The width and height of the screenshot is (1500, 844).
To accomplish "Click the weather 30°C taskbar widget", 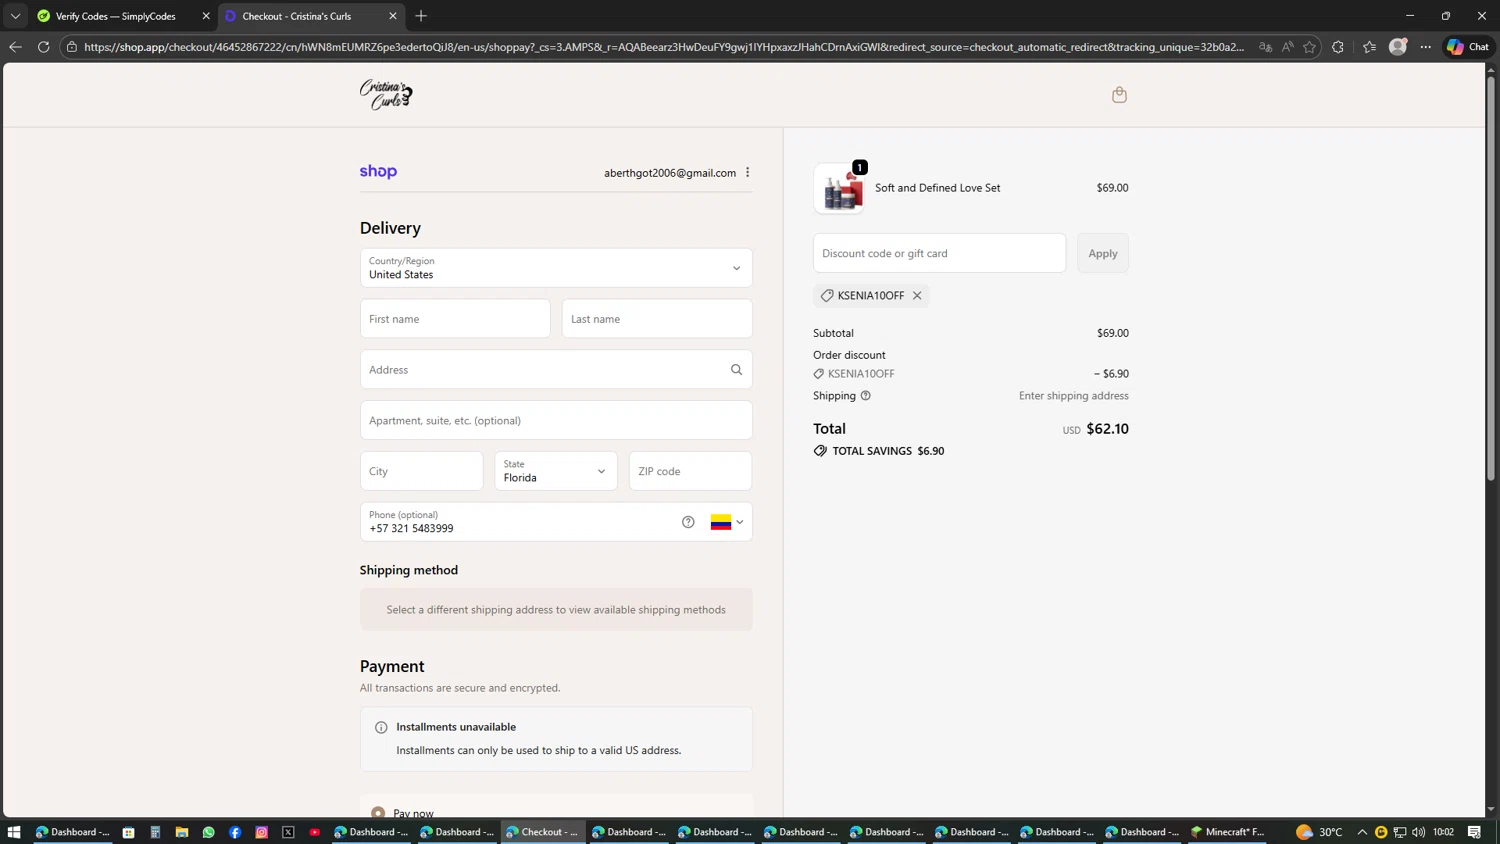I will pyautogui.click(x=1319, y=832).
